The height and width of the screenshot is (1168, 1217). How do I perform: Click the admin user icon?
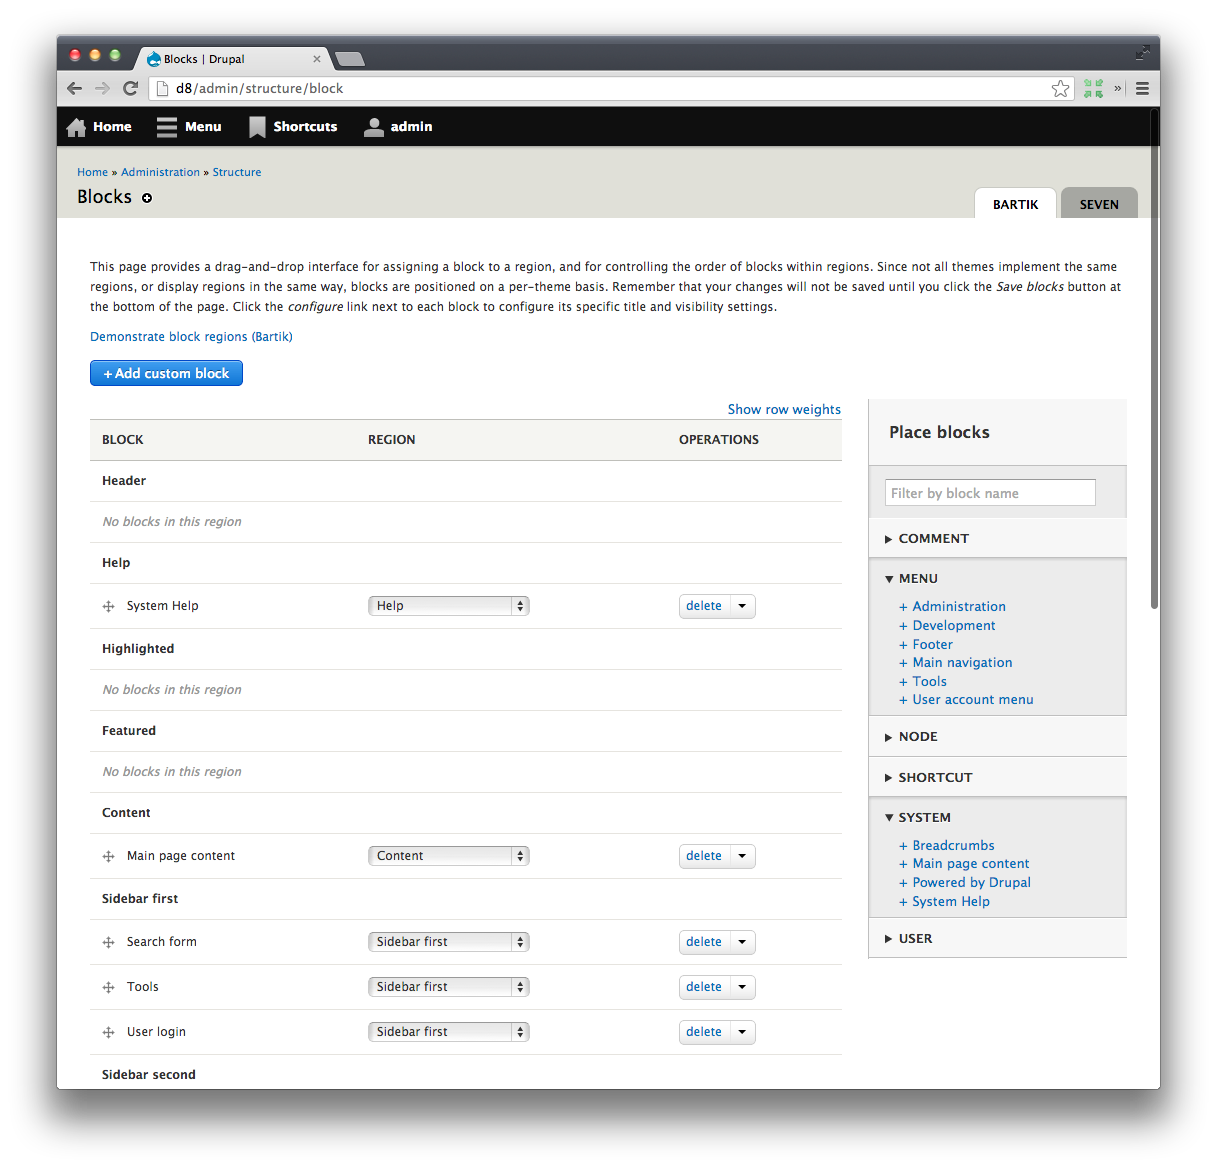(x=374, y=127)
